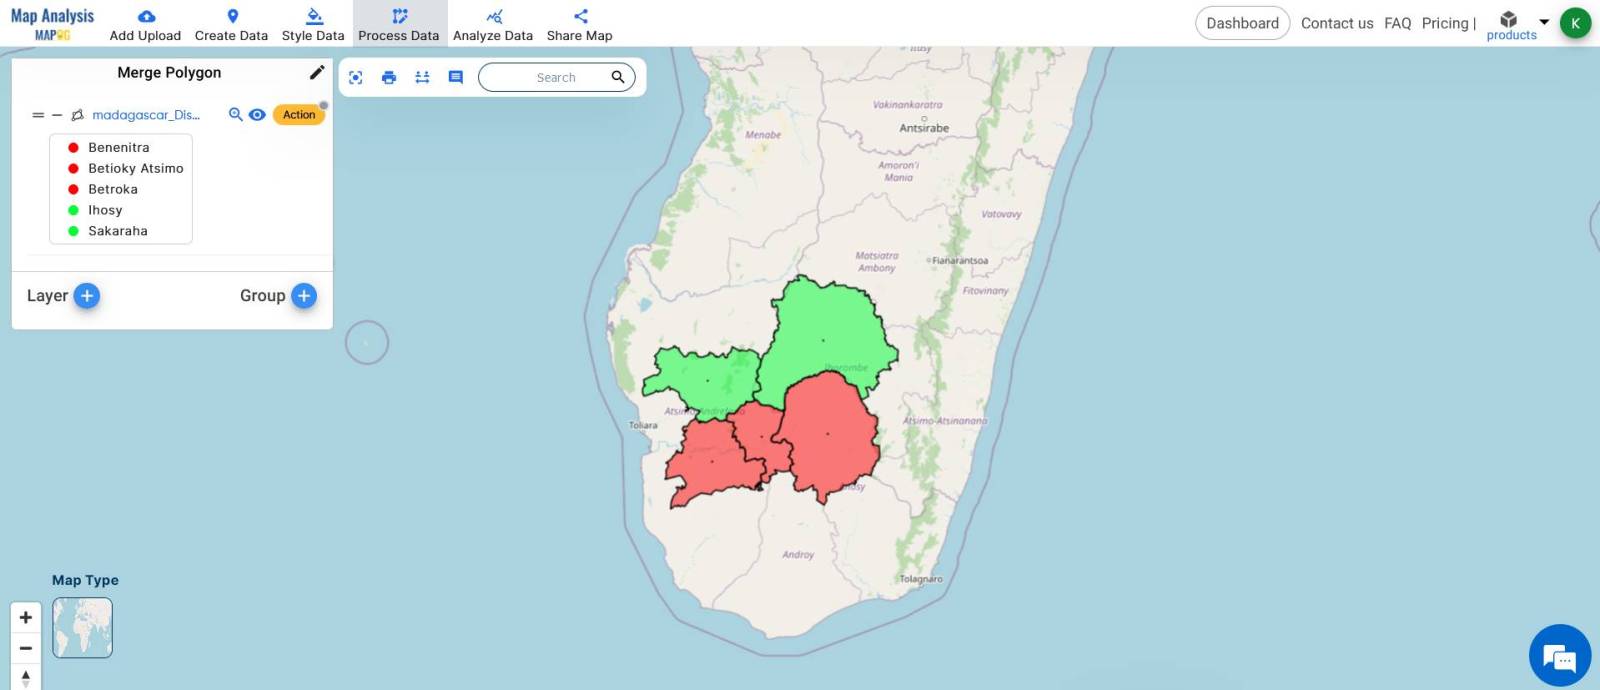1600x690 pixels.
Task: Click the polygon layer type icon
Action: tap(77, 115)
